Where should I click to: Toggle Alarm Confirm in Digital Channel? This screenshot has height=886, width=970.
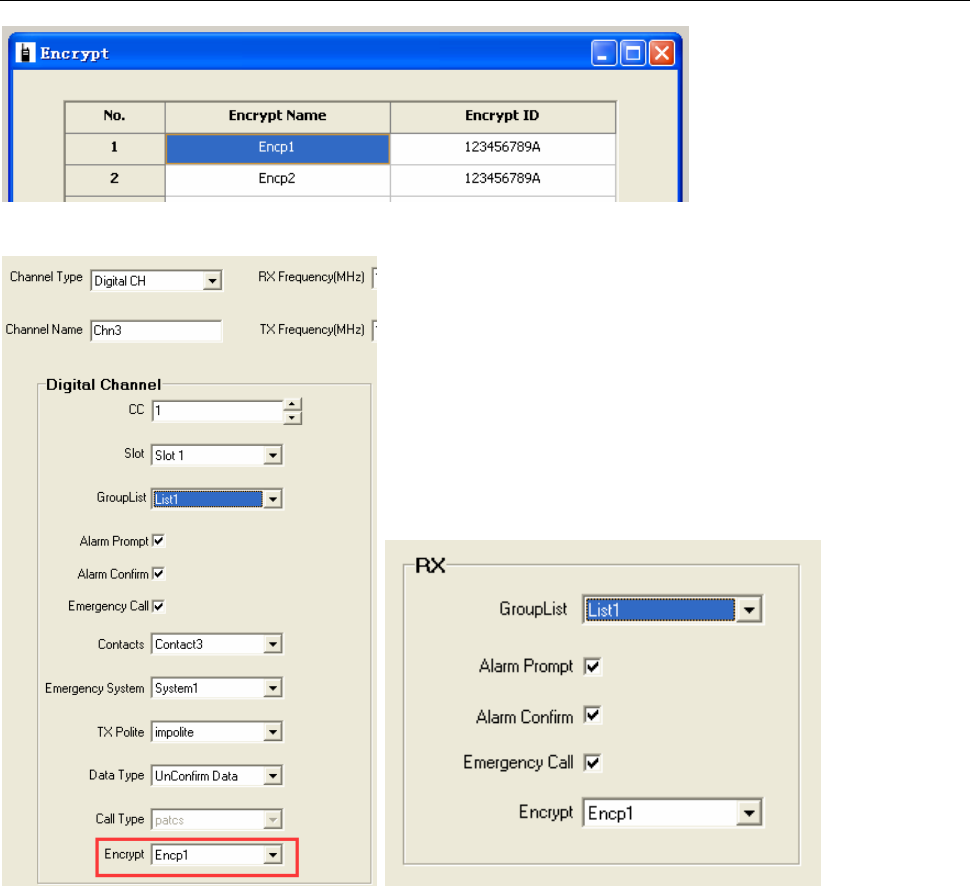point(158,574)
